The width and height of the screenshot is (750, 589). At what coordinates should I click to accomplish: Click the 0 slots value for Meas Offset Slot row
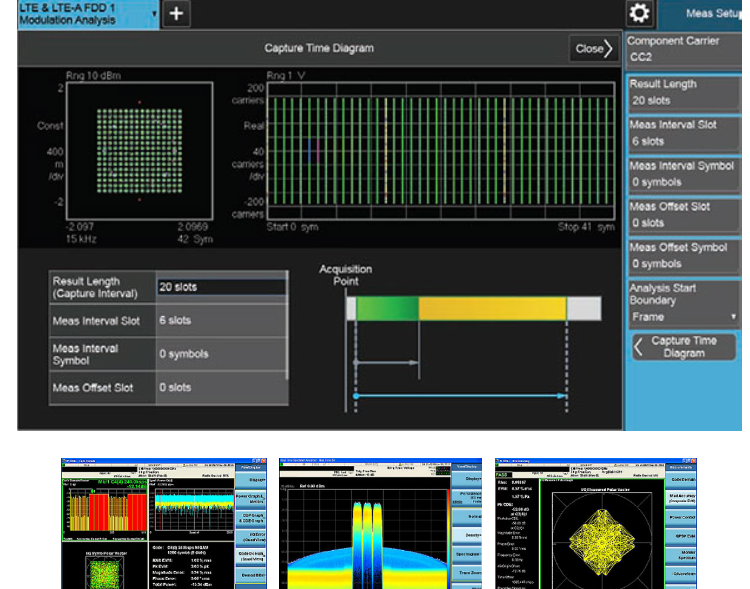(175, 388)
